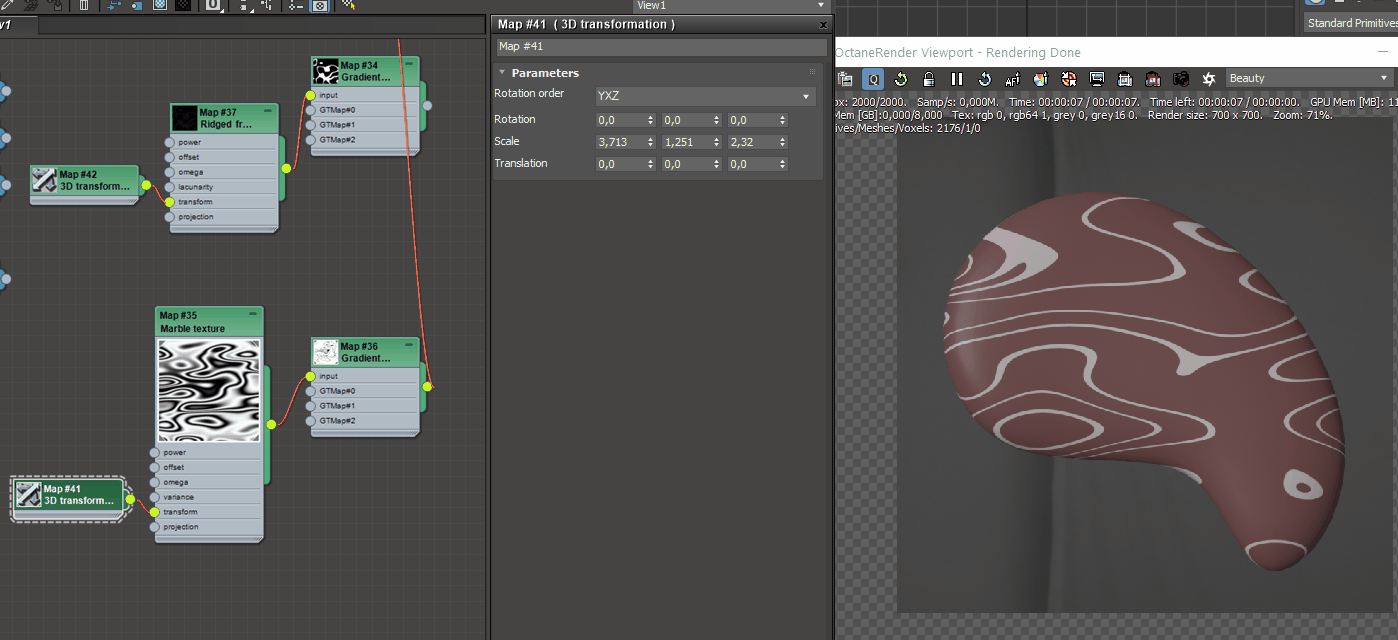Viewport: 1398px width, 640px height.
Task: Collapse the Map #35 Marble texture node
Action: pos(253,313)
